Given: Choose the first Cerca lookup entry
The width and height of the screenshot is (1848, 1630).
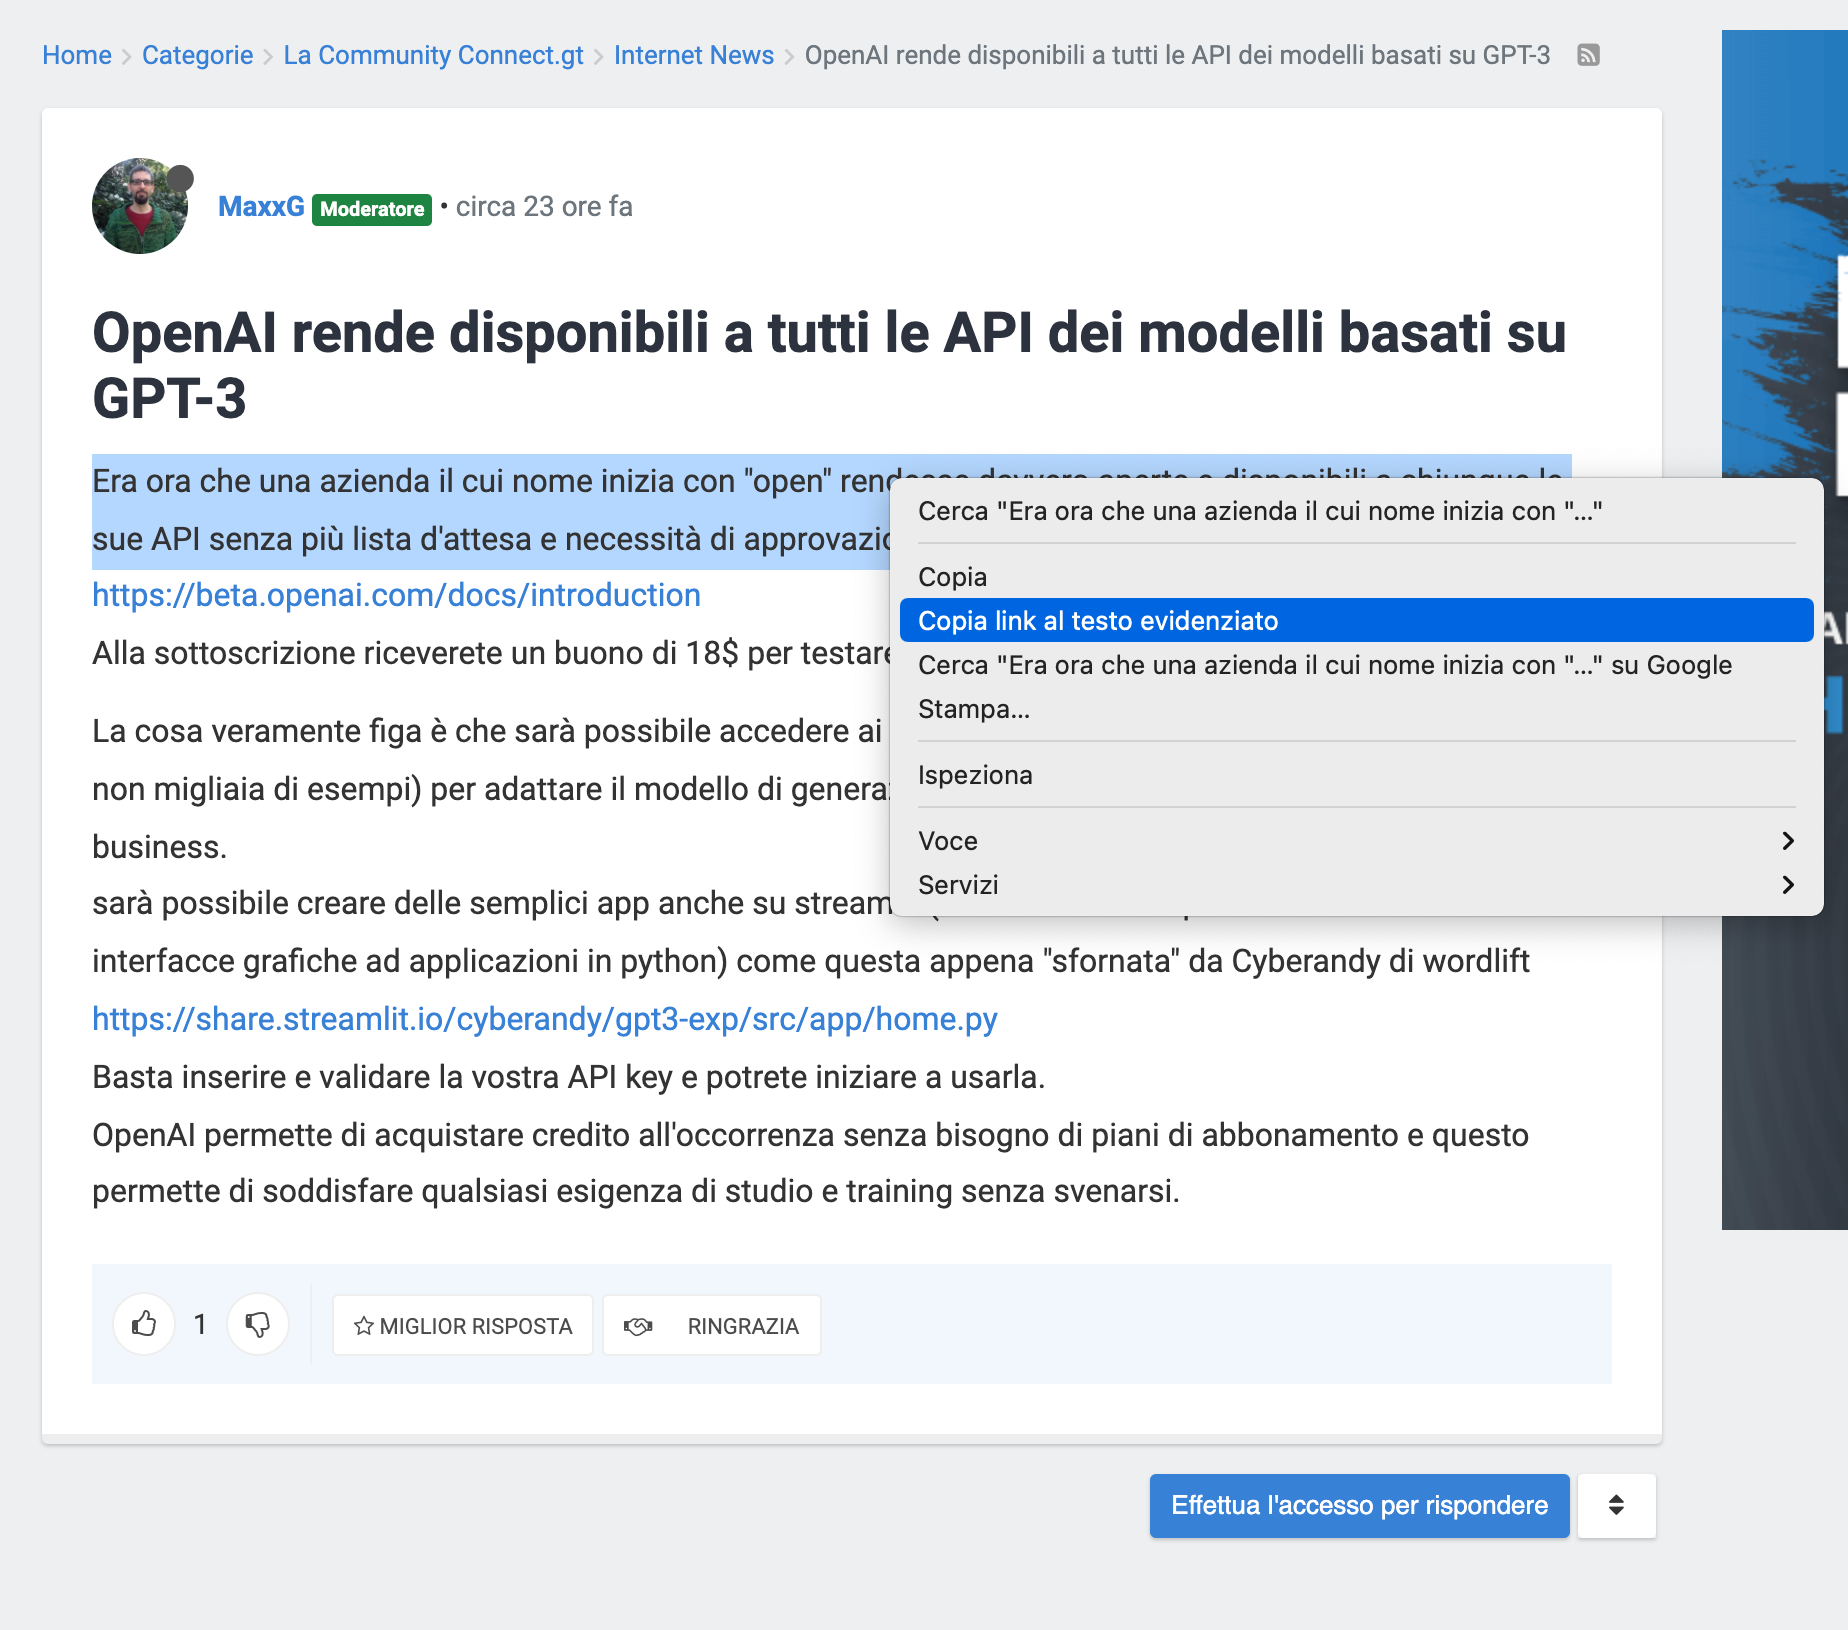Looking at the screenshot, I should pyautogui.click(x=1356, y=511).
